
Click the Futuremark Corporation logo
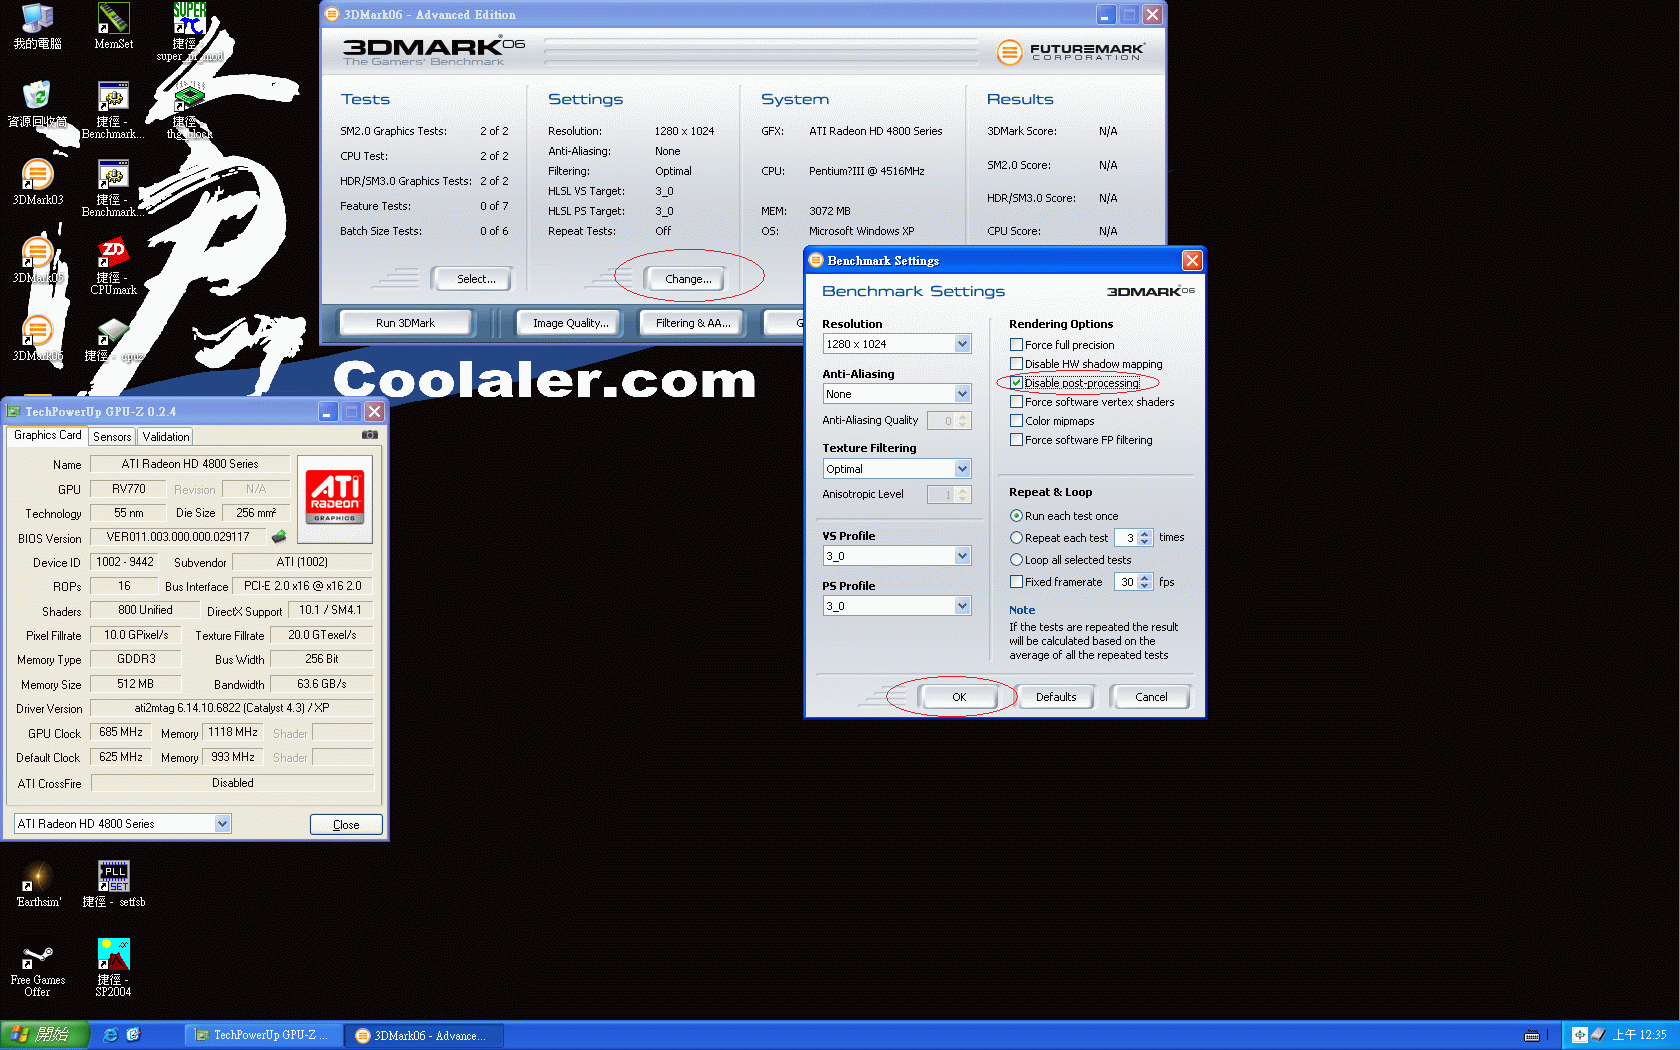(x=1071, y=51)
